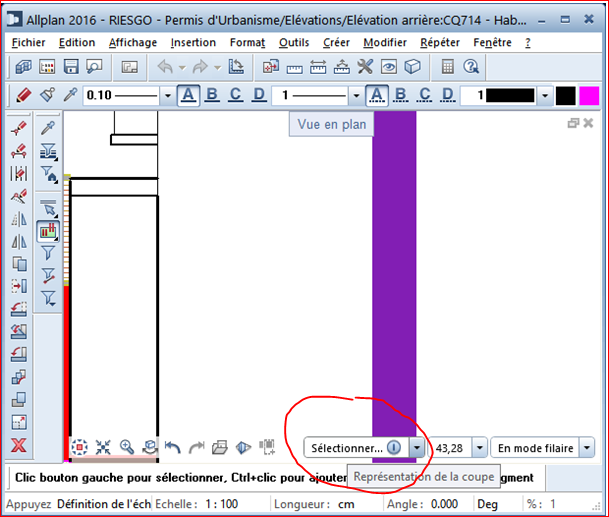Expand the undo history dropdown arrow
Screen dimensions: 609x517
point(182,68)
